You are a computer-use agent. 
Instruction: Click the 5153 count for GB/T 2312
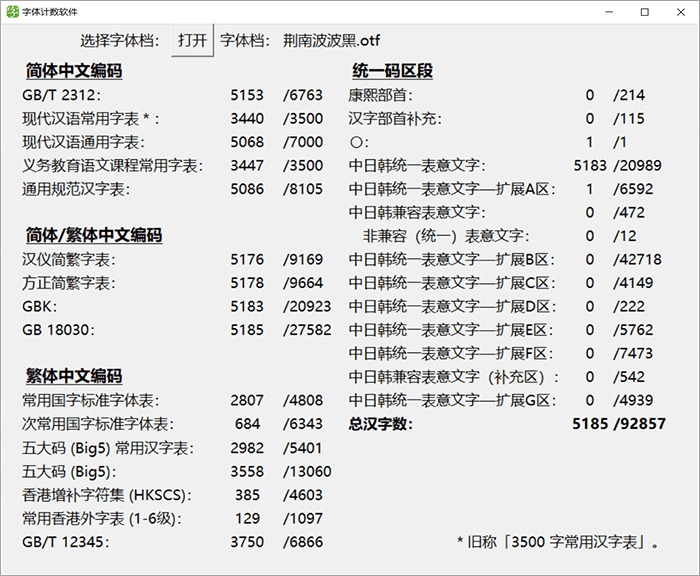pos(247,95)
